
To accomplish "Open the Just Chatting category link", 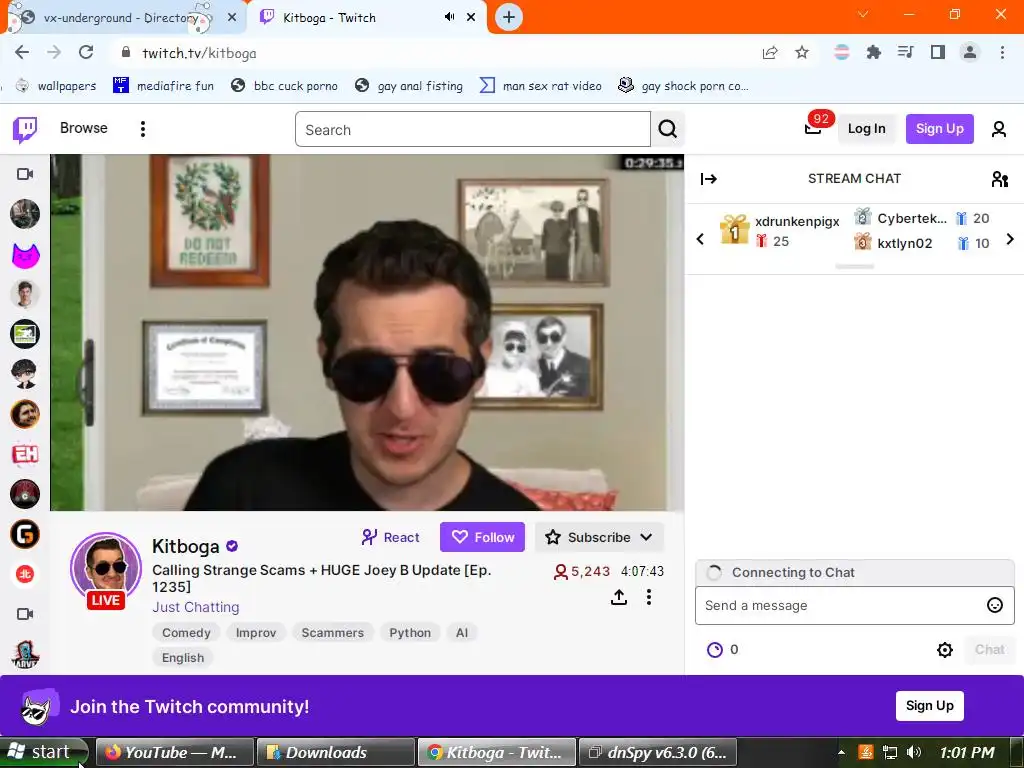I will click(196, 607).
